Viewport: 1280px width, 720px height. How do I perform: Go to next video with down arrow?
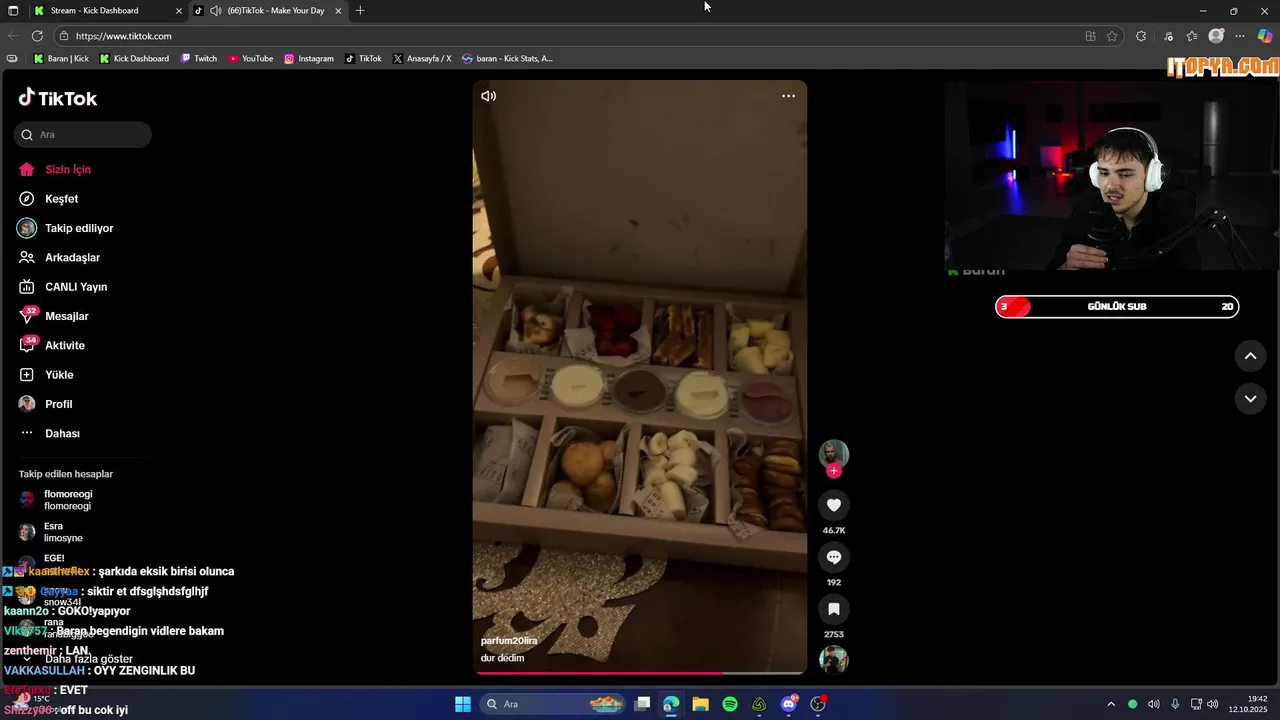1250,398
